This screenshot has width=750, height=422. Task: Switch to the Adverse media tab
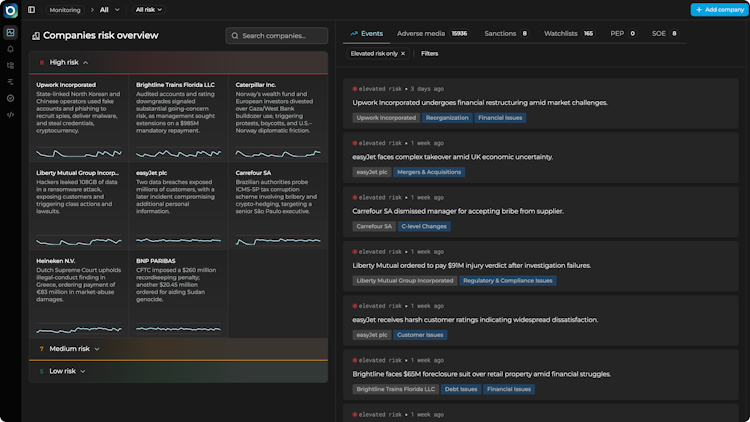(x=432, y=33)
